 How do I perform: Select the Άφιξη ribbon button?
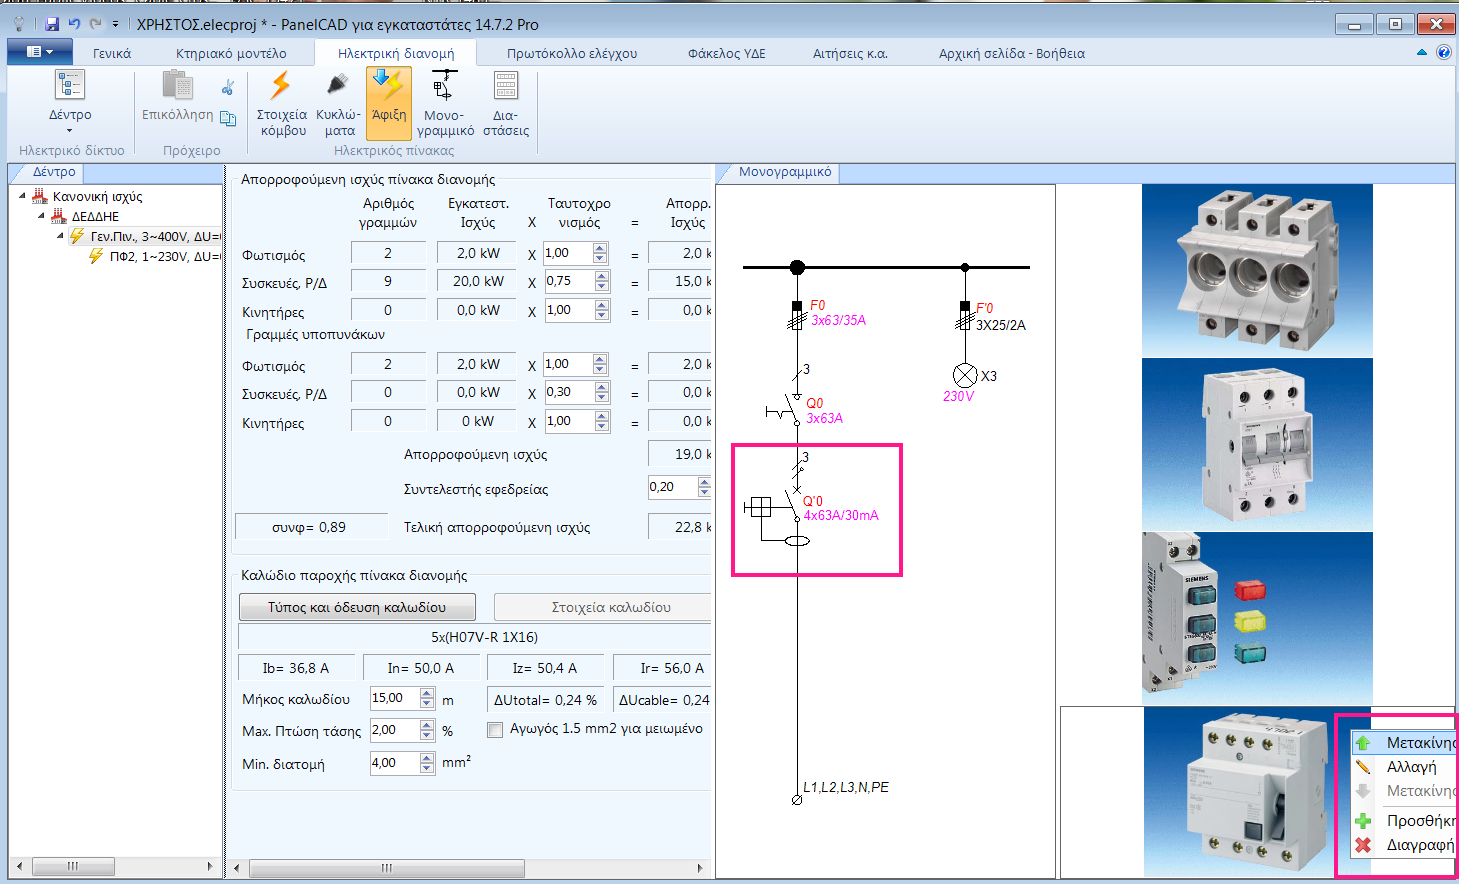point(389,102)
